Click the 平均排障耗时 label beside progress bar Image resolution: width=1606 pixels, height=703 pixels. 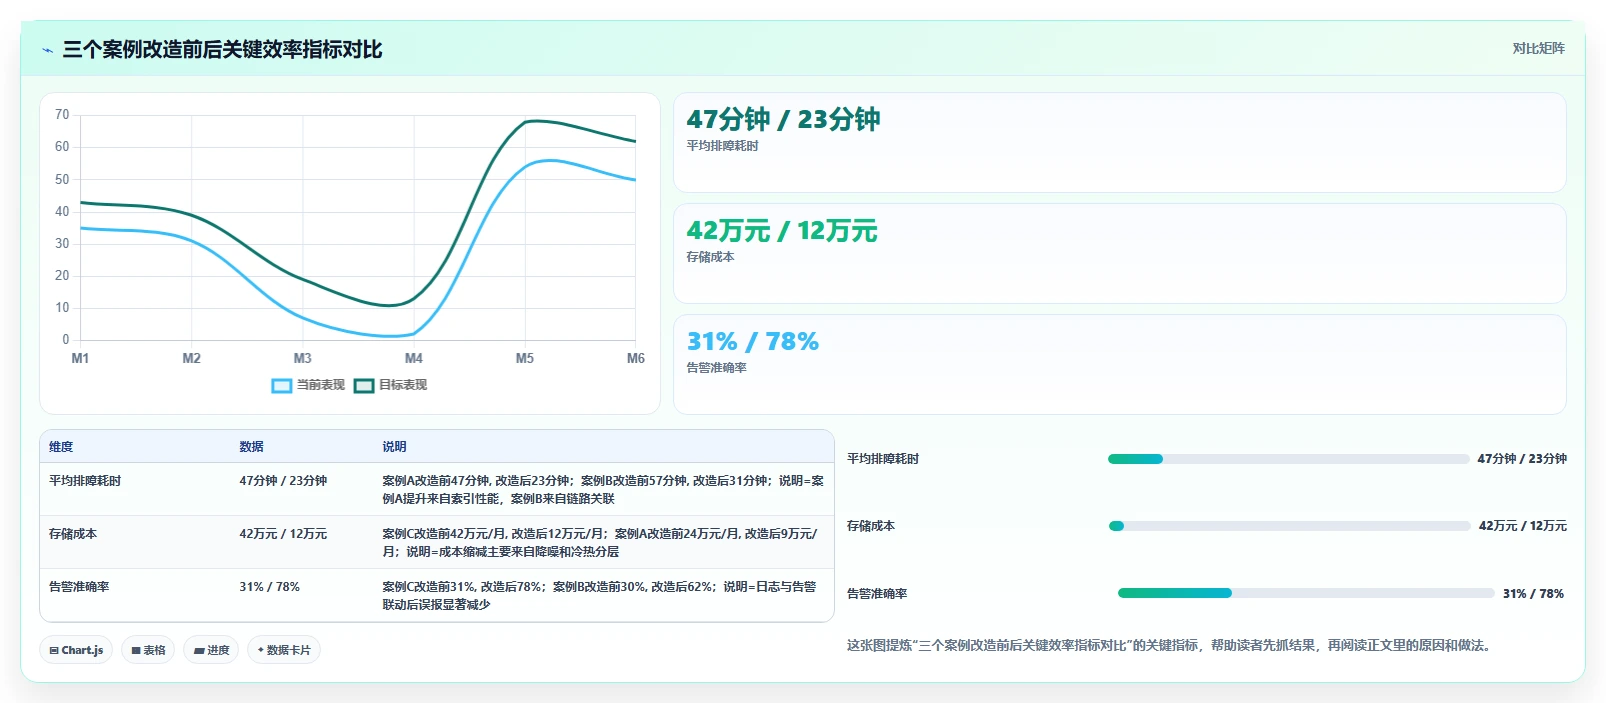coord(883,459)
